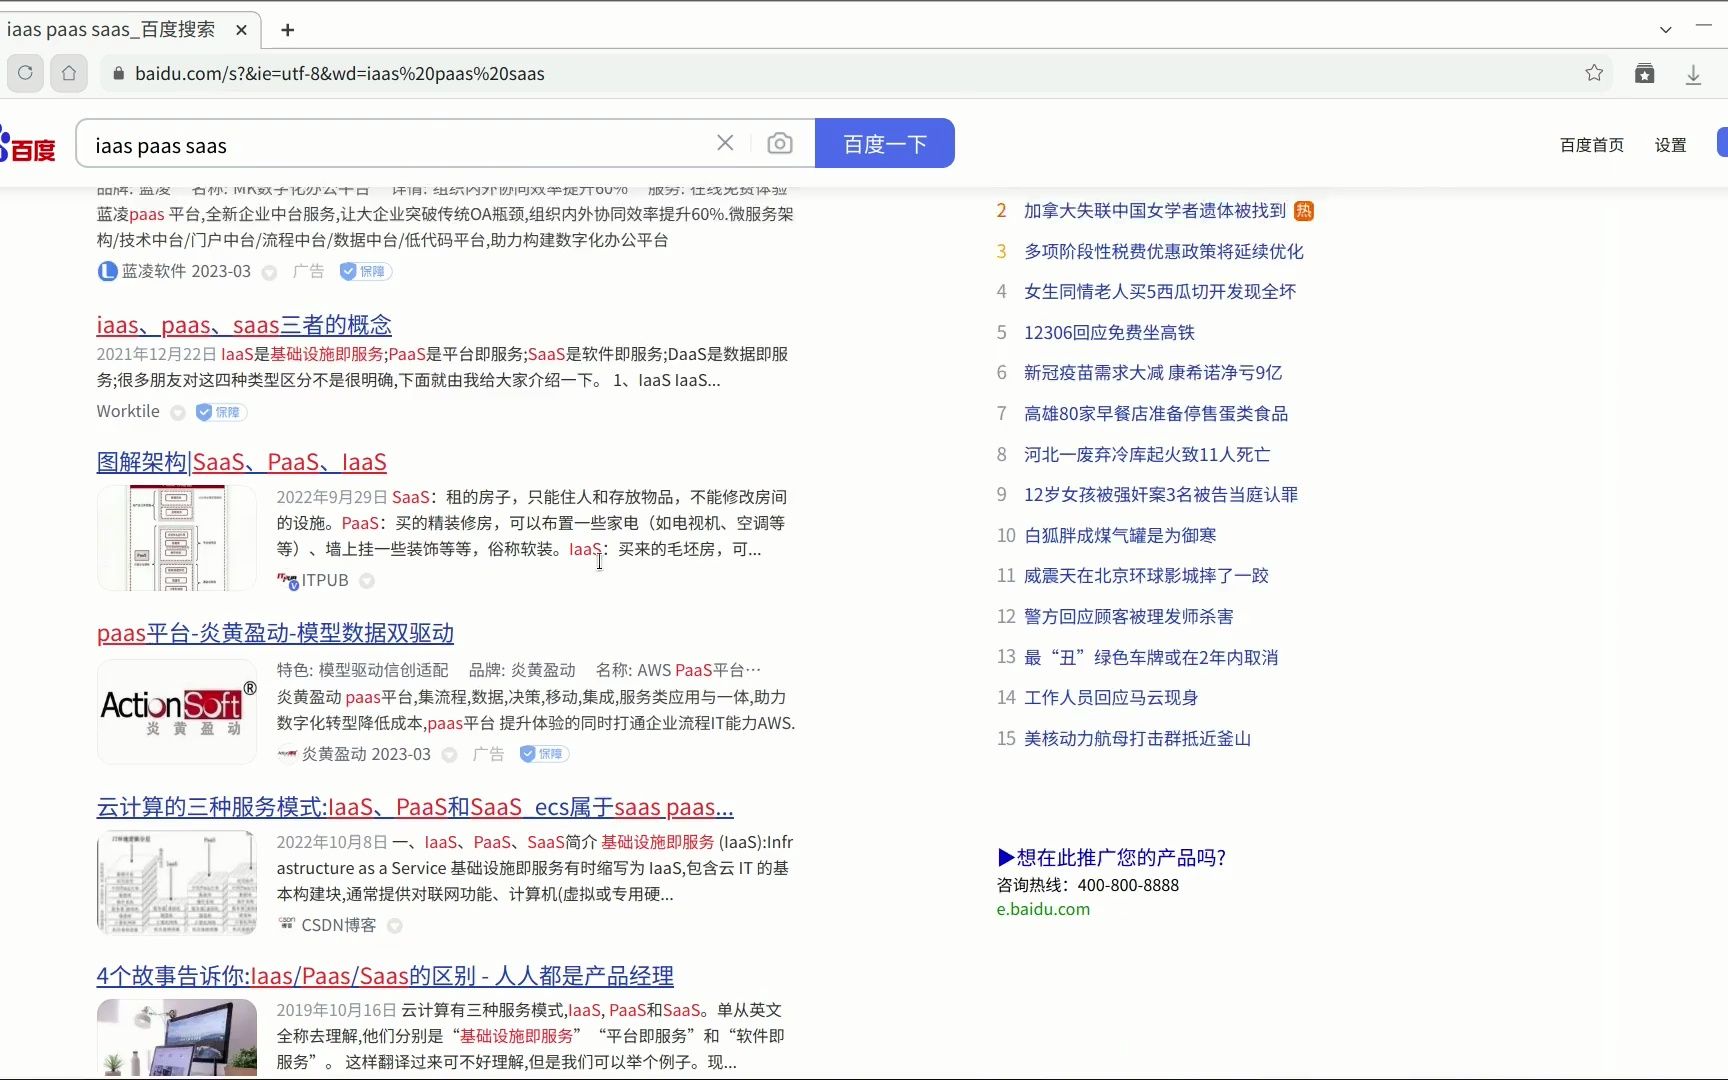Viewport: 1728px width, 1080px height.
Task: Click the 保障 badge next to 炎黄盈动
Action: (x=544, y=754)
